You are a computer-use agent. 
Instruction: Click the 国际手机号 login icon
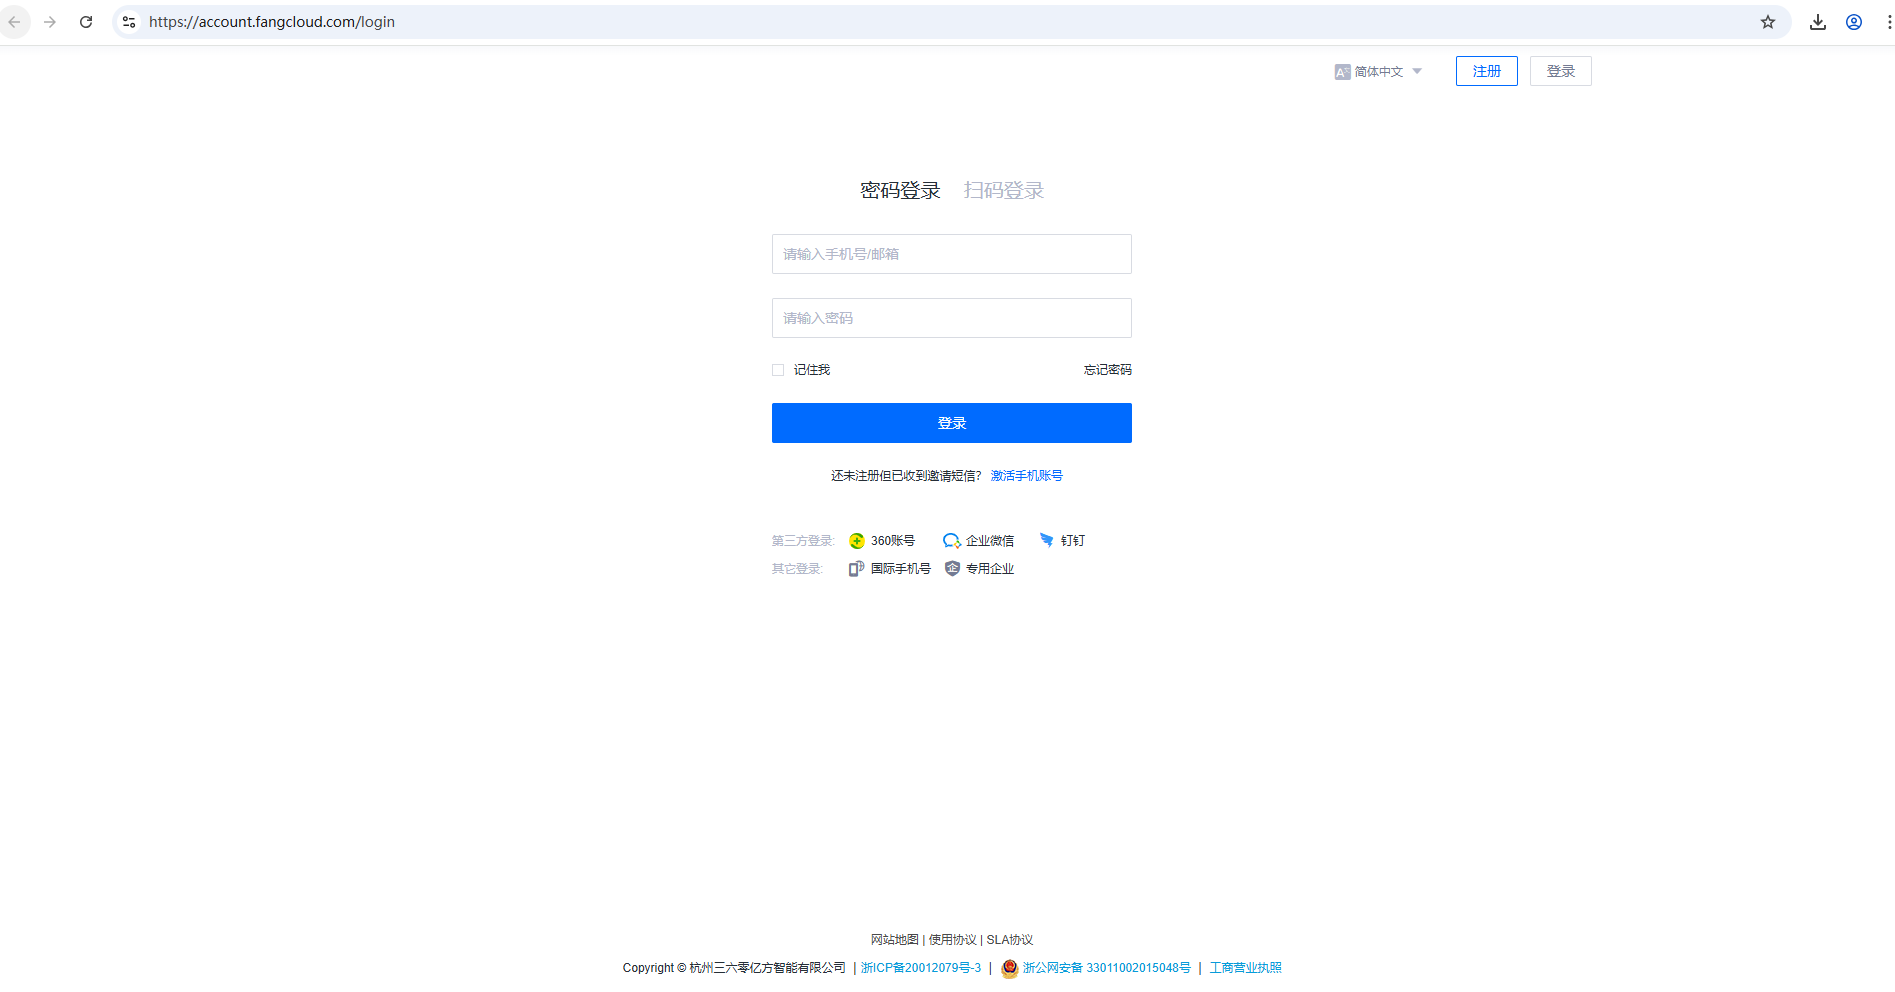pyautogui.click(x=856, y=568)
